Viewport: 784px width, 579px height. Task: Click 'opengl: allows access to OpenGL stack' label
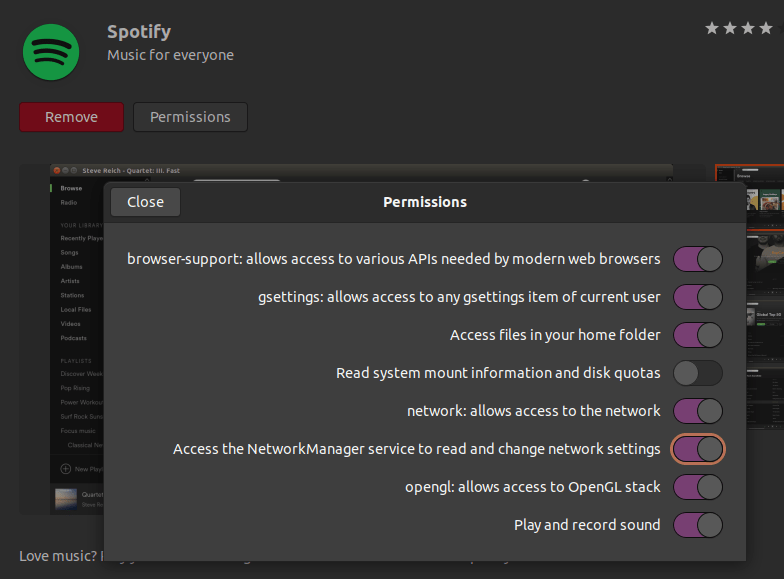[532, 487]
